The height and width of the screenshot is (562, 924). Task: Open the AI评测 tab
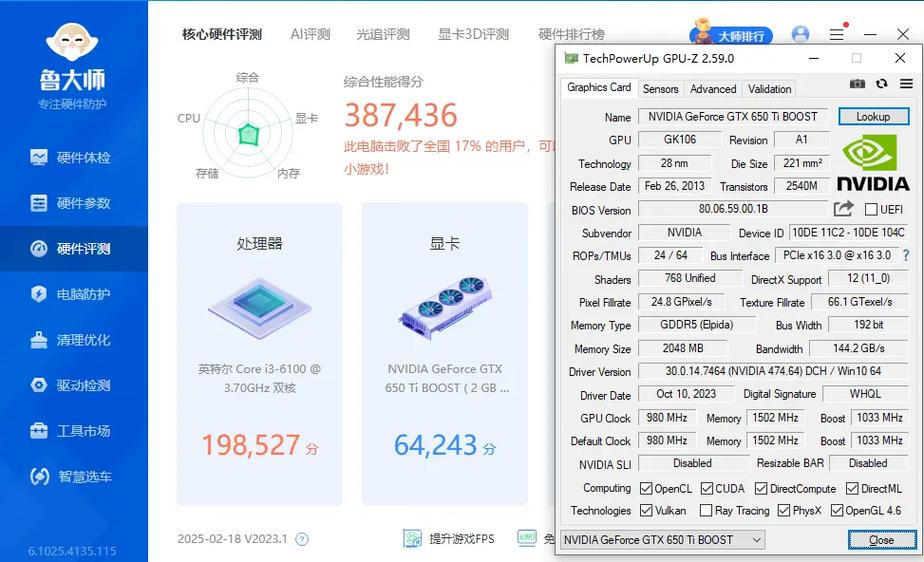310,34
